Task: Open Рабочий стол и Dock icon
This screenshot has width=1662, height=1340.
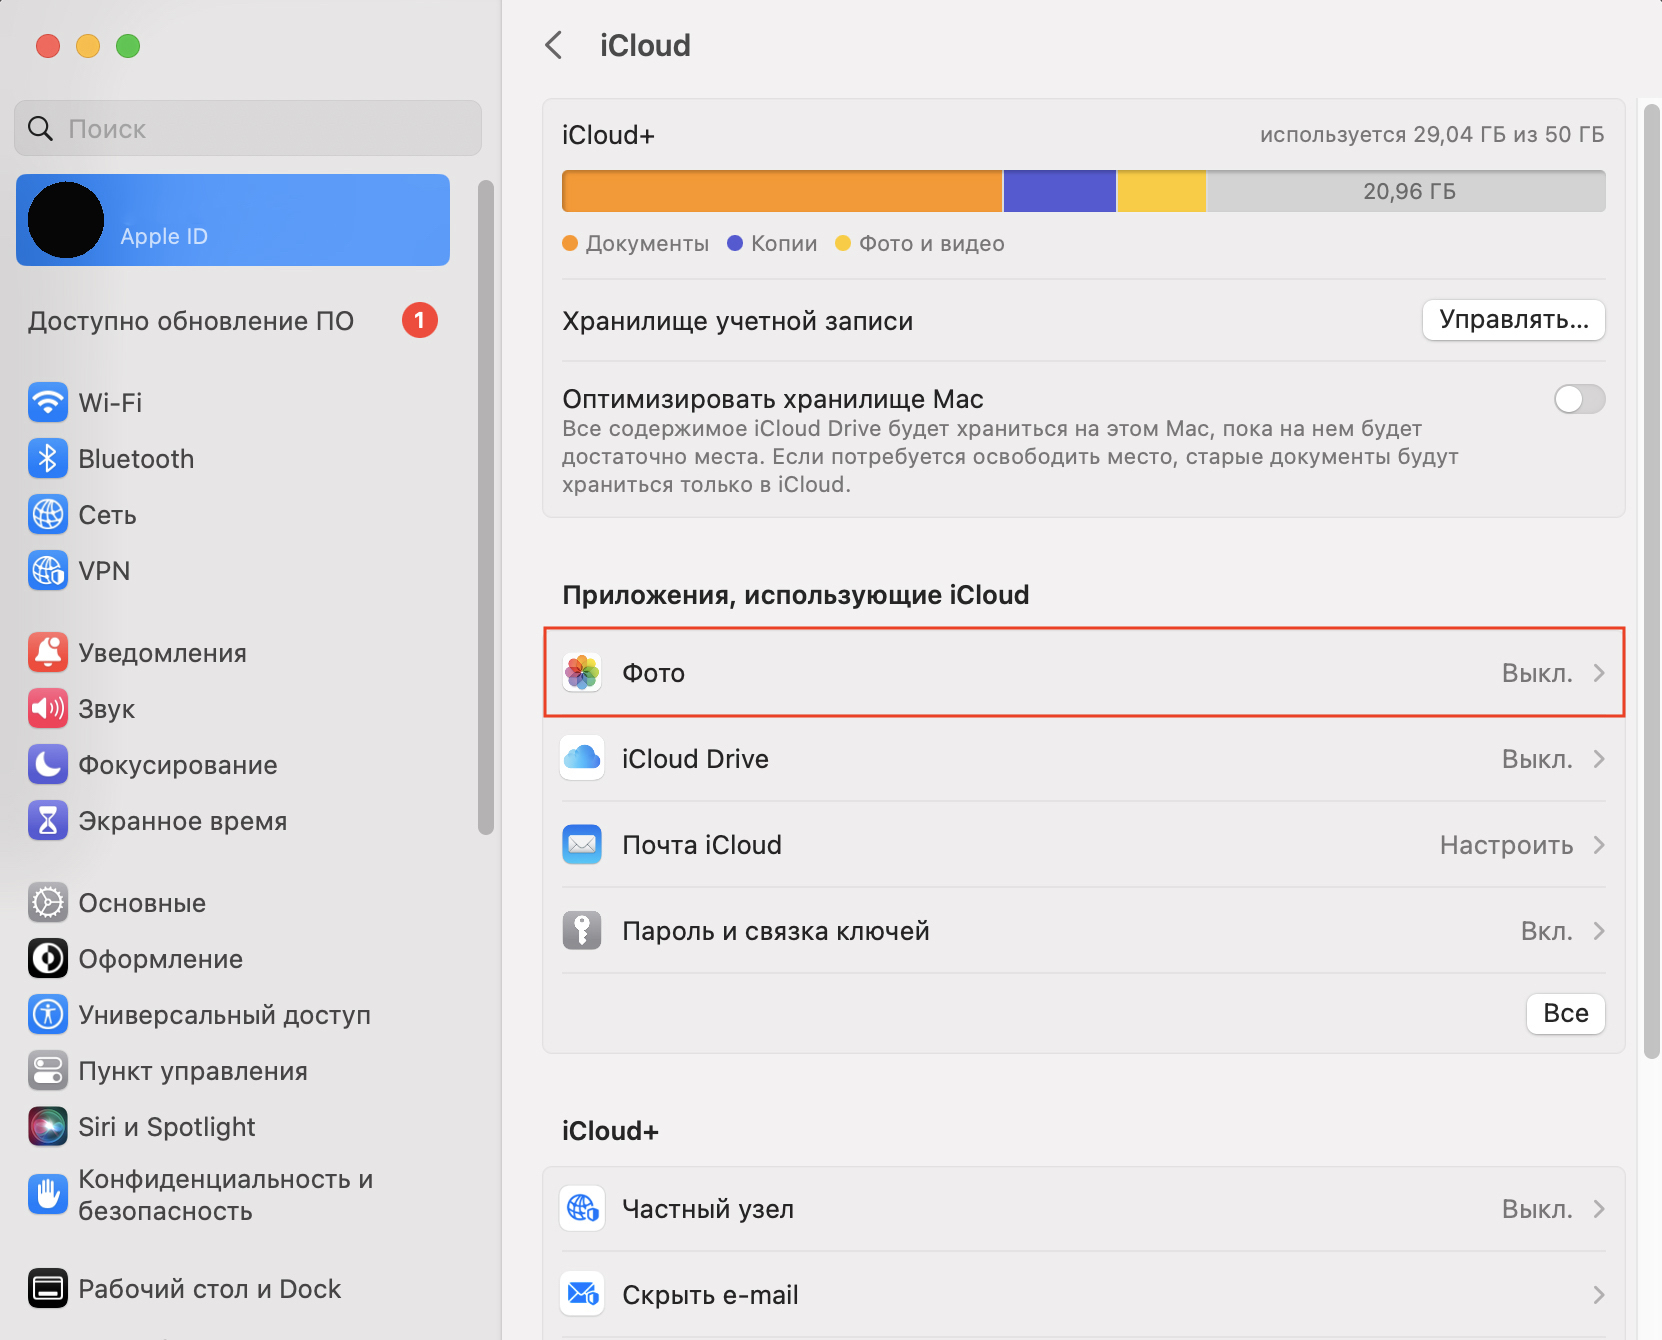Action: (48, 1289)
